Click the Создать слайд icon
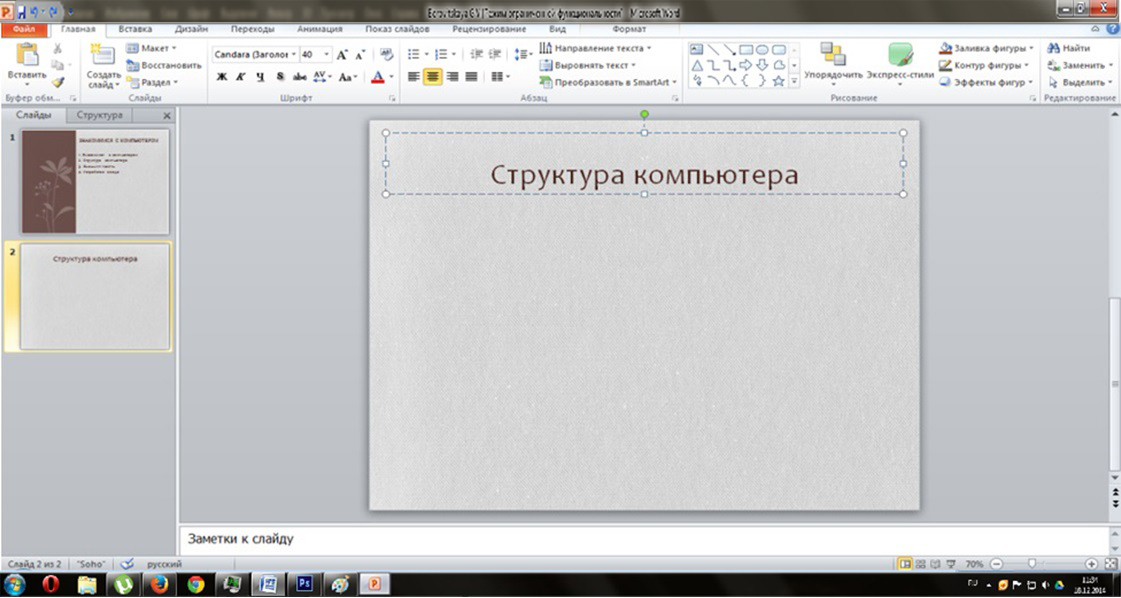The image size is (1121, 598). coord(102,57)
